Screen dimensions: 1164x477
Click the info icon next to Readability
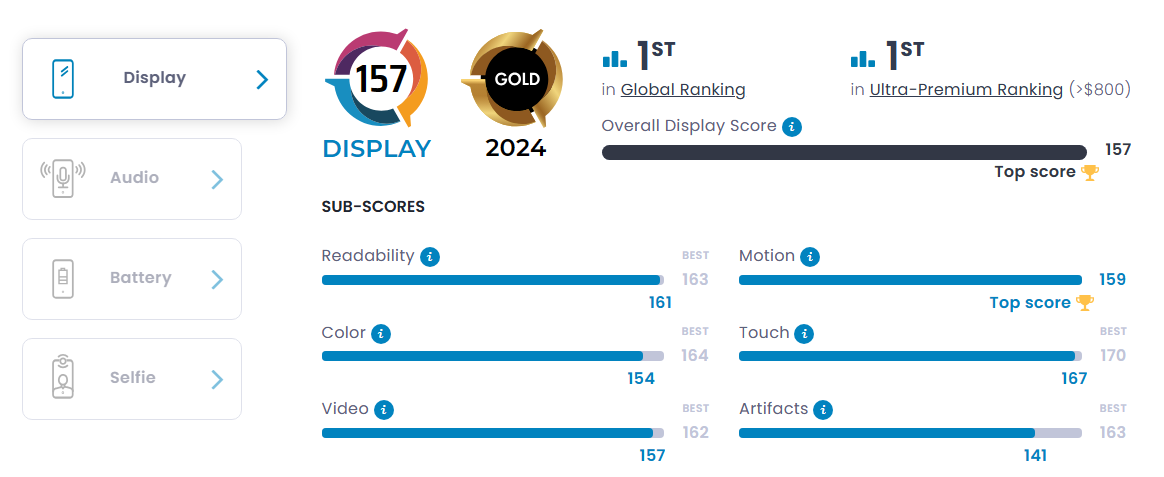pos(430,257)
